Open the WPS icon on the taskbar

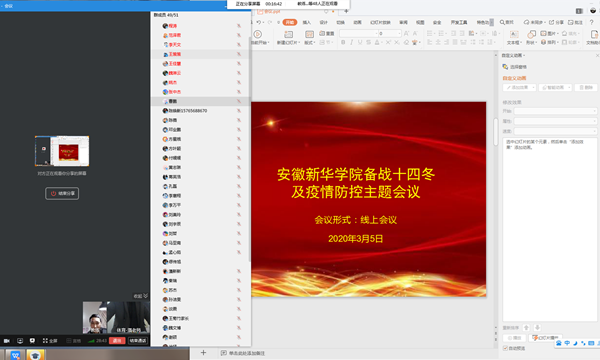click(15, 355)
